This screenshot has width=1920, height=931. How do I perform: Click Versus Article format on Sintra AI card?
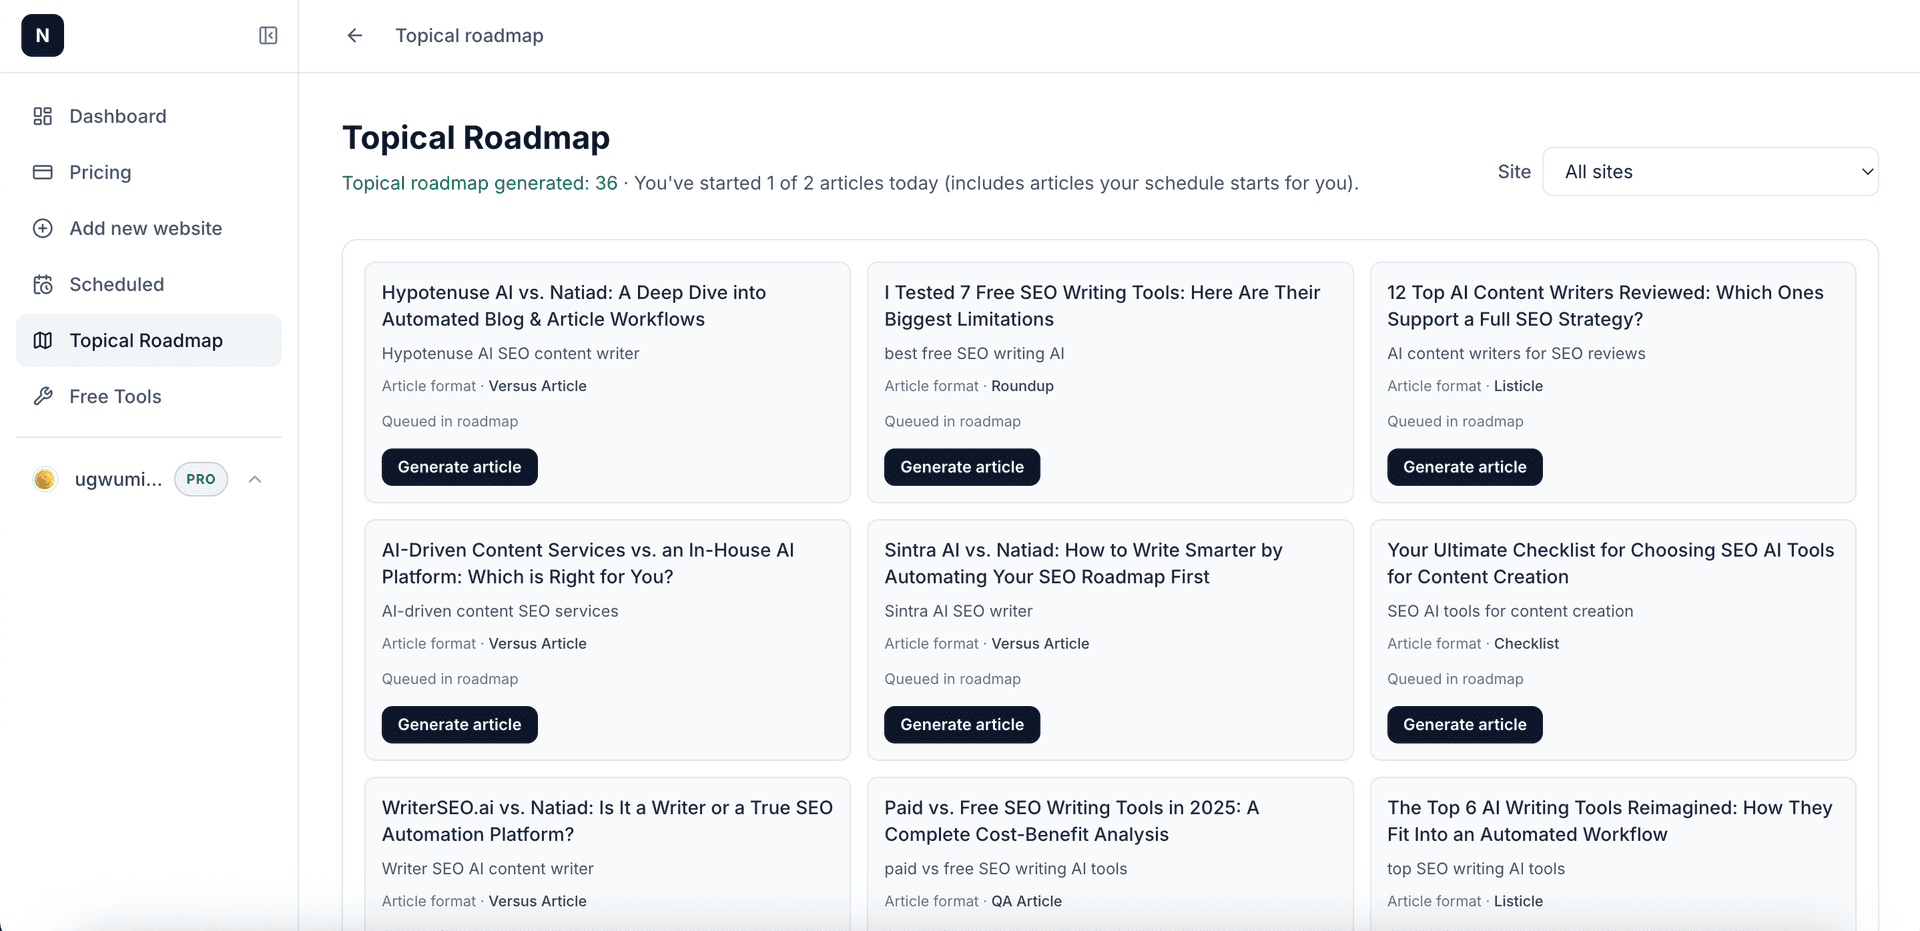(1040, 644)
